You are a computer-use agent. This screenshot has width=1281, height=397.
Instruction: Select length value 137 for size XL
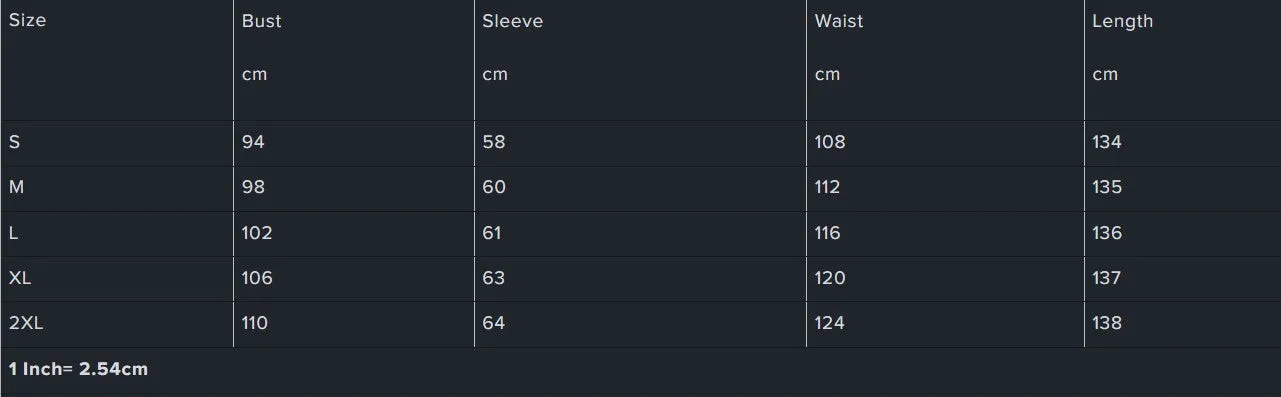[x=1107, y=278]
